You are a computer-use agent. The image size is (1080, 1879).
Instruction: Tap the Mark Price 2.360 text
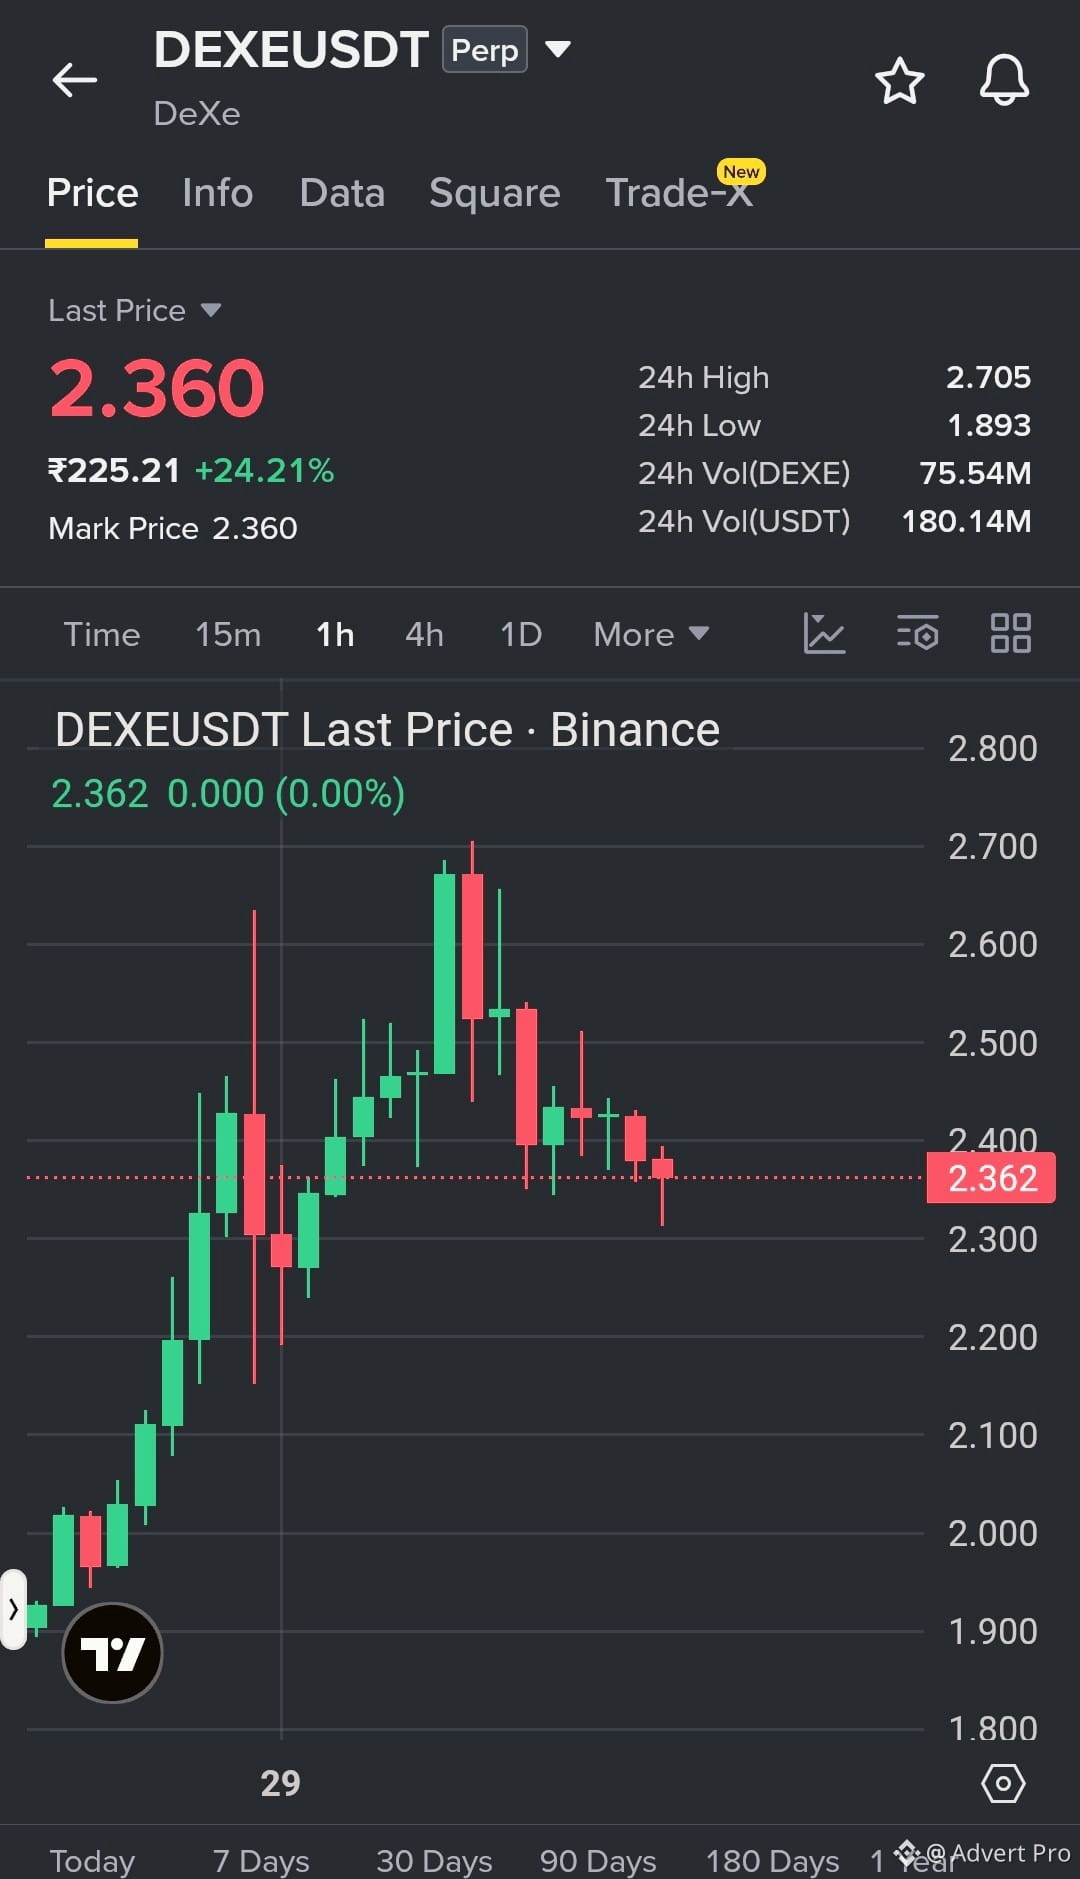click(x=173, y=528)
